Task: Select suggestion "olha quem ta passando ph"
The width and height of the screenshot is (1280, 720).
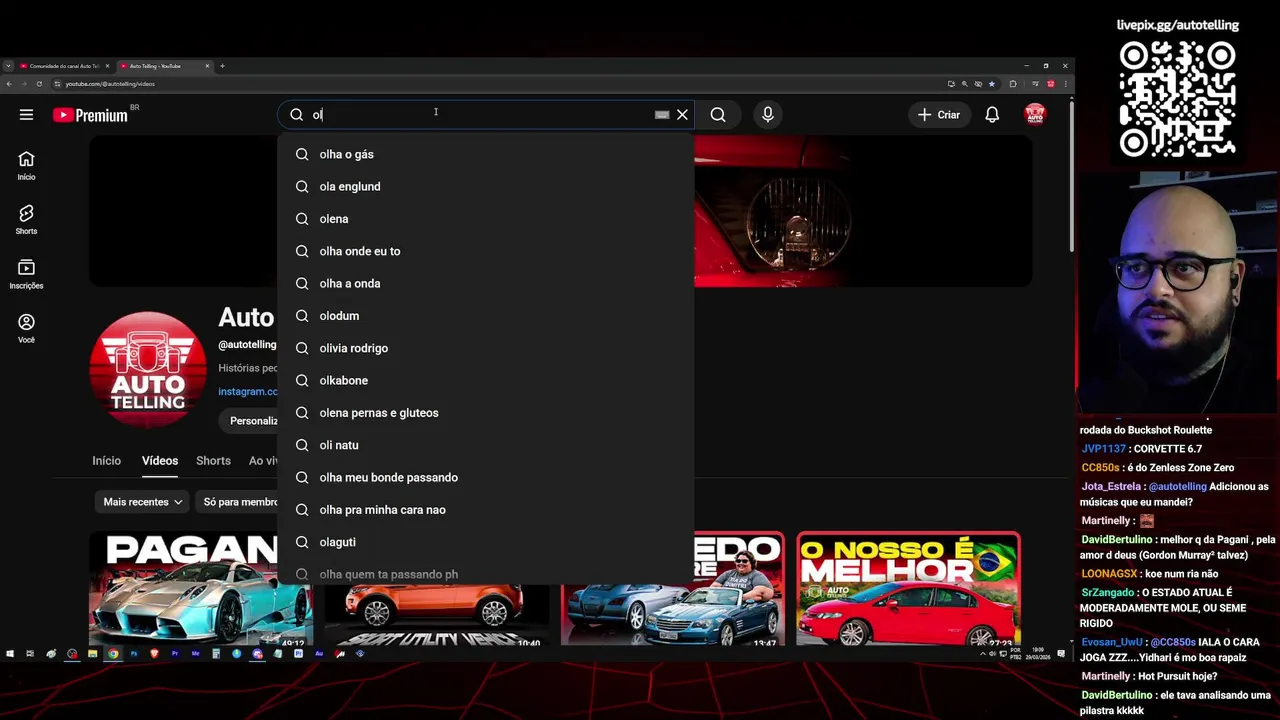Action: coord(485,574)
